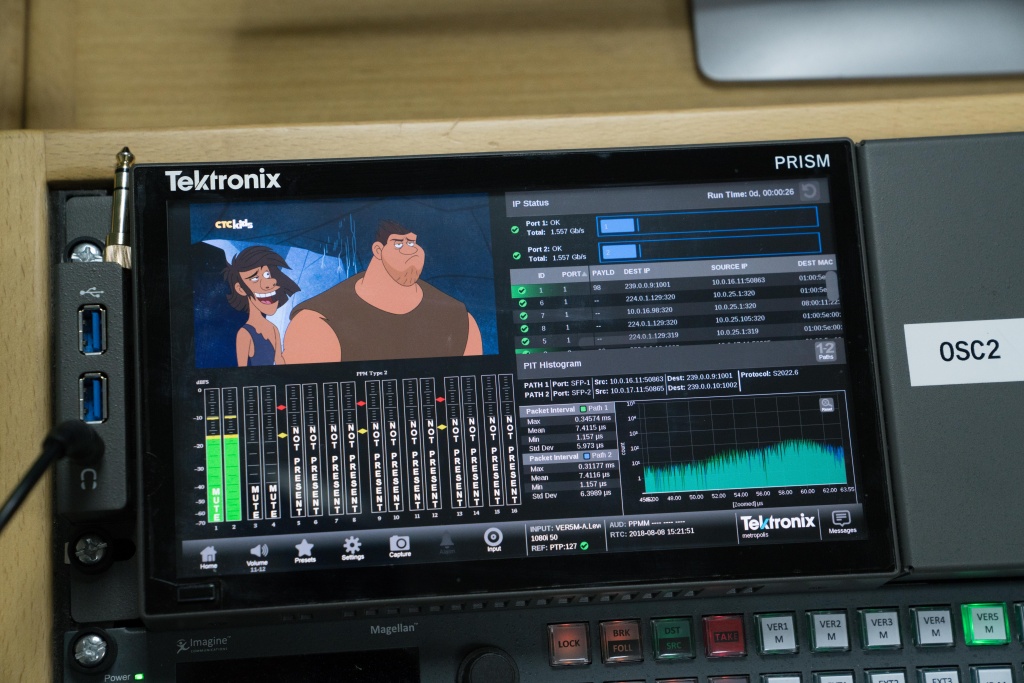The height and width of the screenshot is (683, 1024).
Task: Select the stream row with ID 5
Action: 678,337
